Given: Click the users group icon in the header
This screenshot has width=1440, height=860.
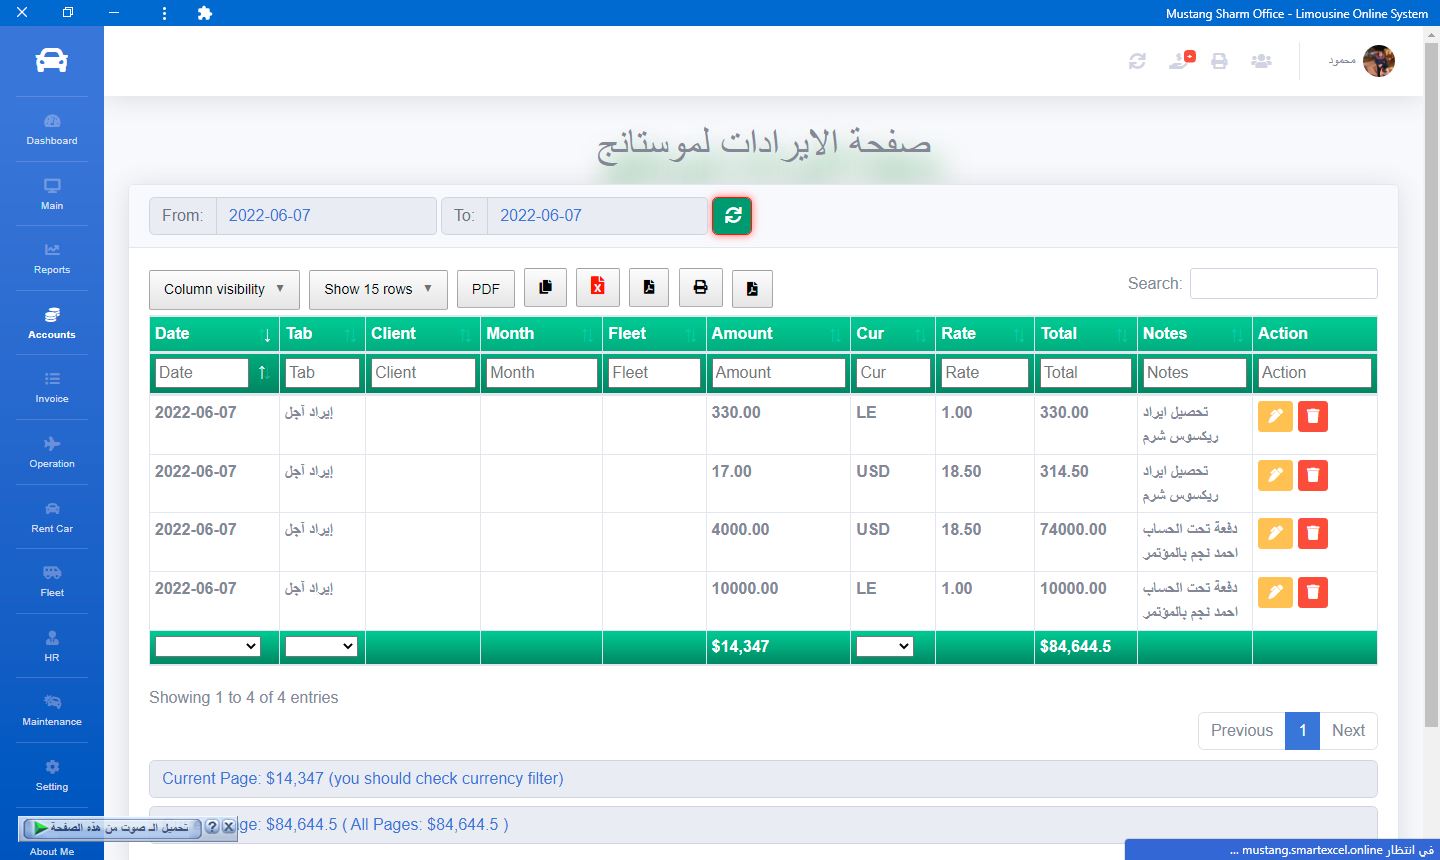Looking at the screenshot, I should click(x=1261, y=61).
